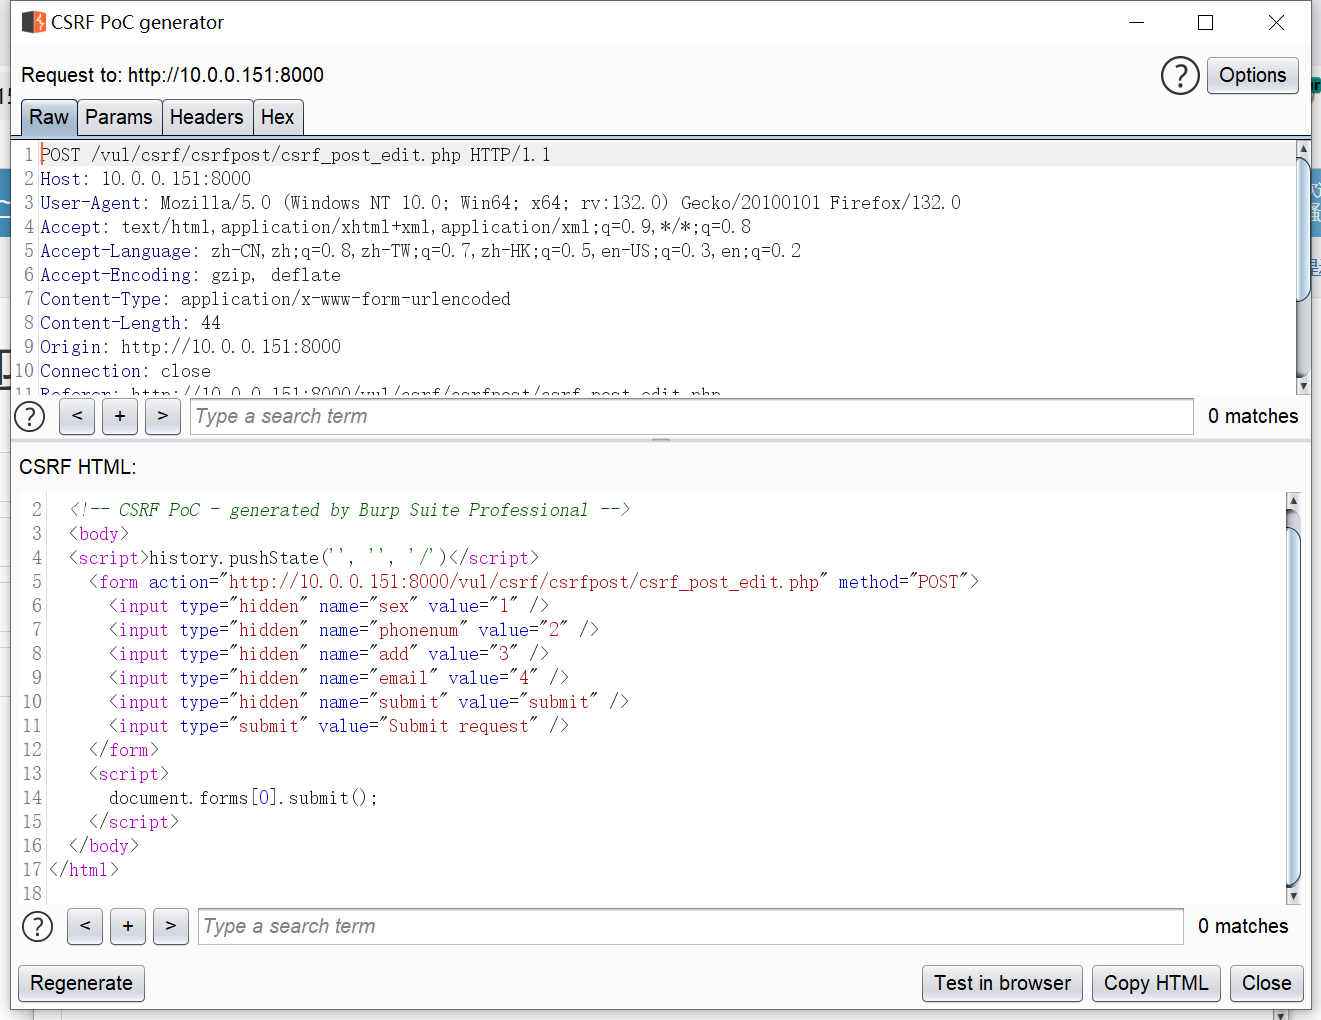
Task: Click the request pane vertical scrollbar thumb
Action: point(1303,228)
